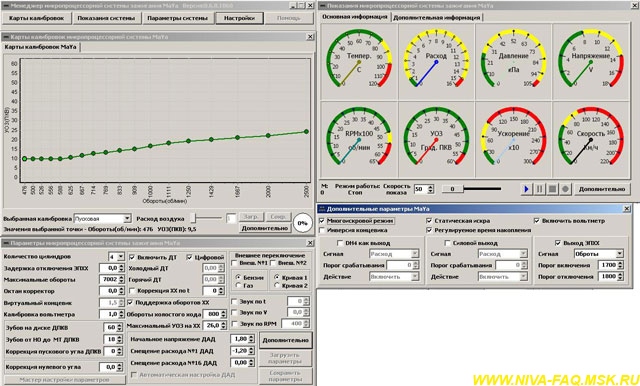
Task: Click the Максимальный УОЗ на ХХ stepper
Action: click(x=215, y=326)
